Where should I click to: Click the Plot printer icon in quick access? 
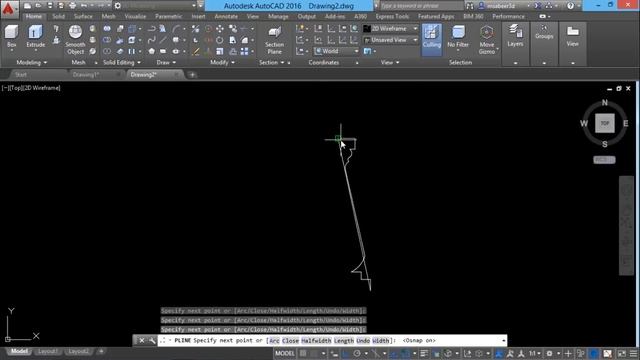pyautogui.click(x=72, y=6)
